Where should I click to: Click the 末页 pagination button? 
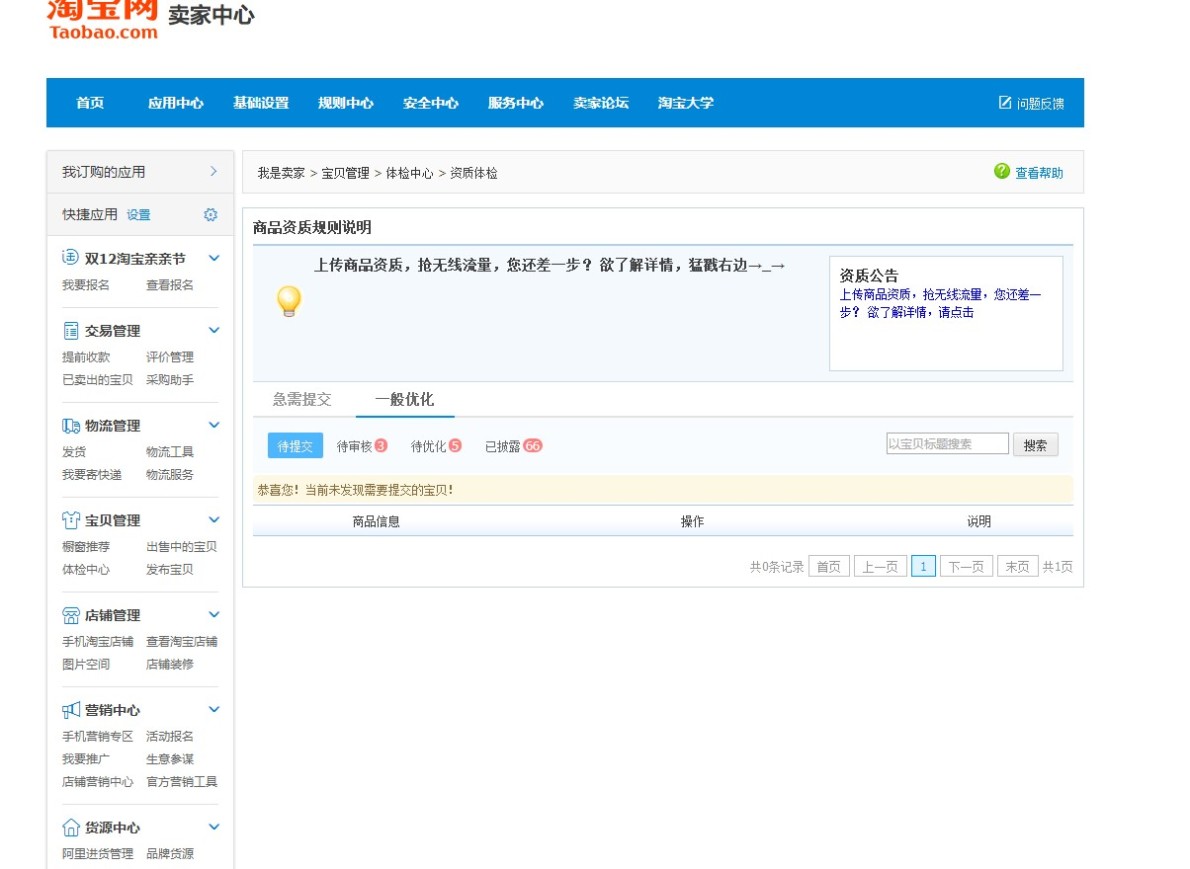pyautogui.click(x=1017, y=566)
